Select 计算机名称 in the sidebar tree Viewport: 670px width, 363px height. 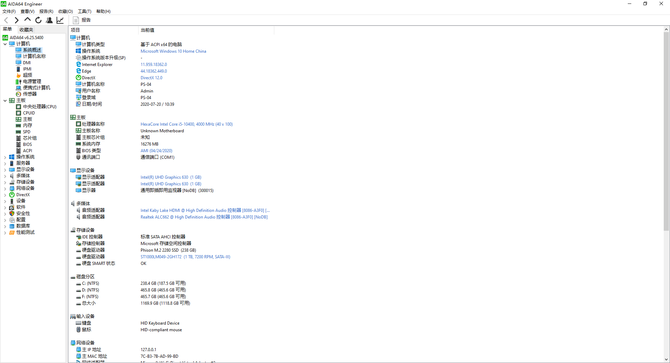[34, 56]
